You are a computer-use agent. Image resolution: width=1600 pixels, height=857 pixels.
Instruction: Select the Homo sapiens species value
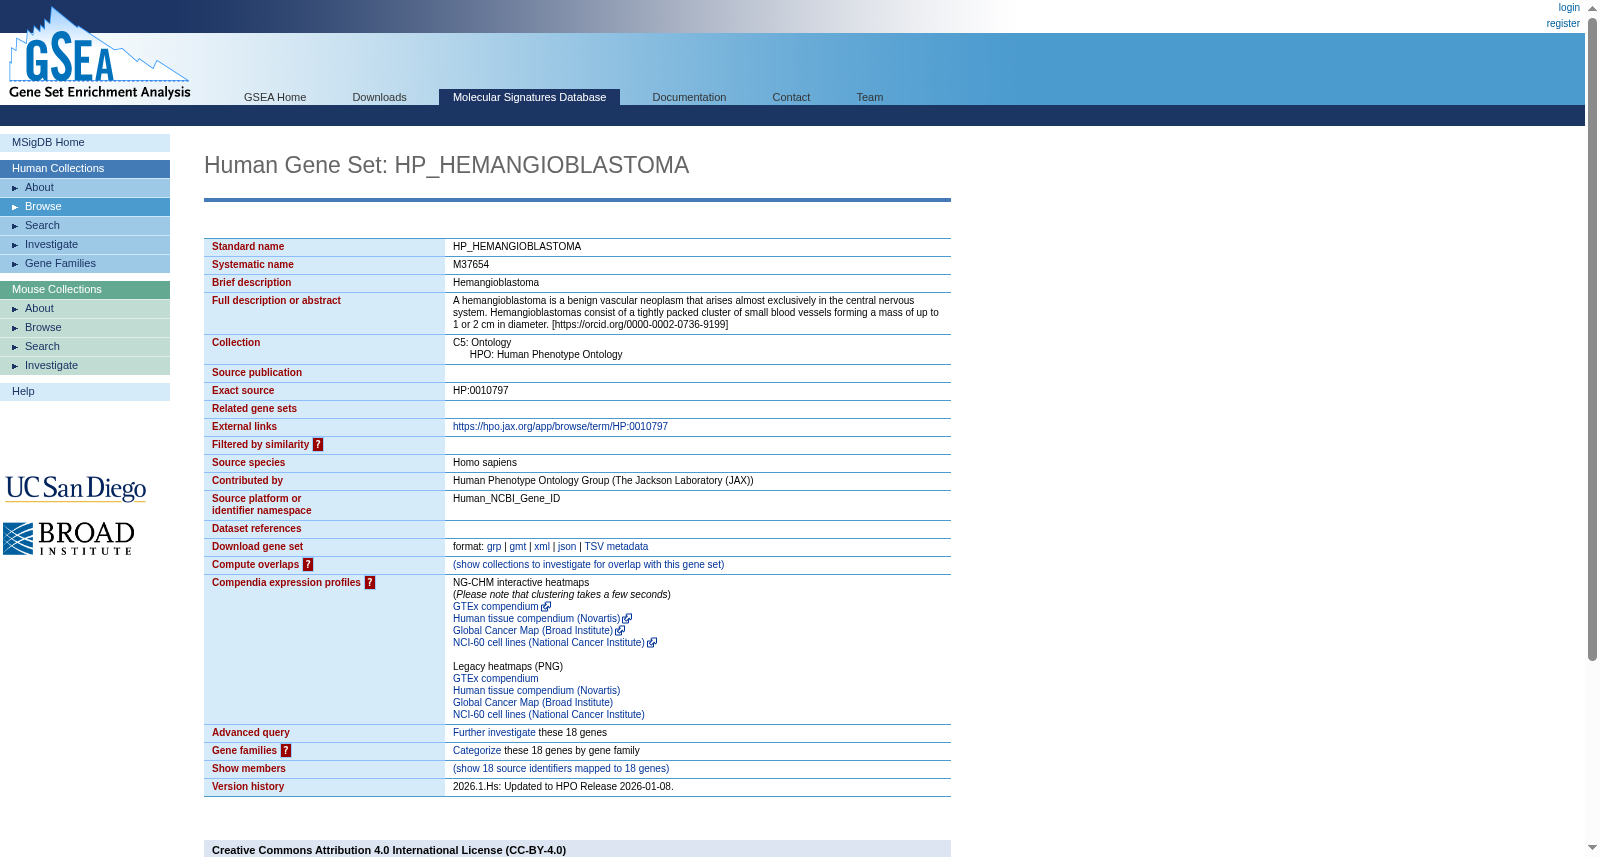point(485,463)
